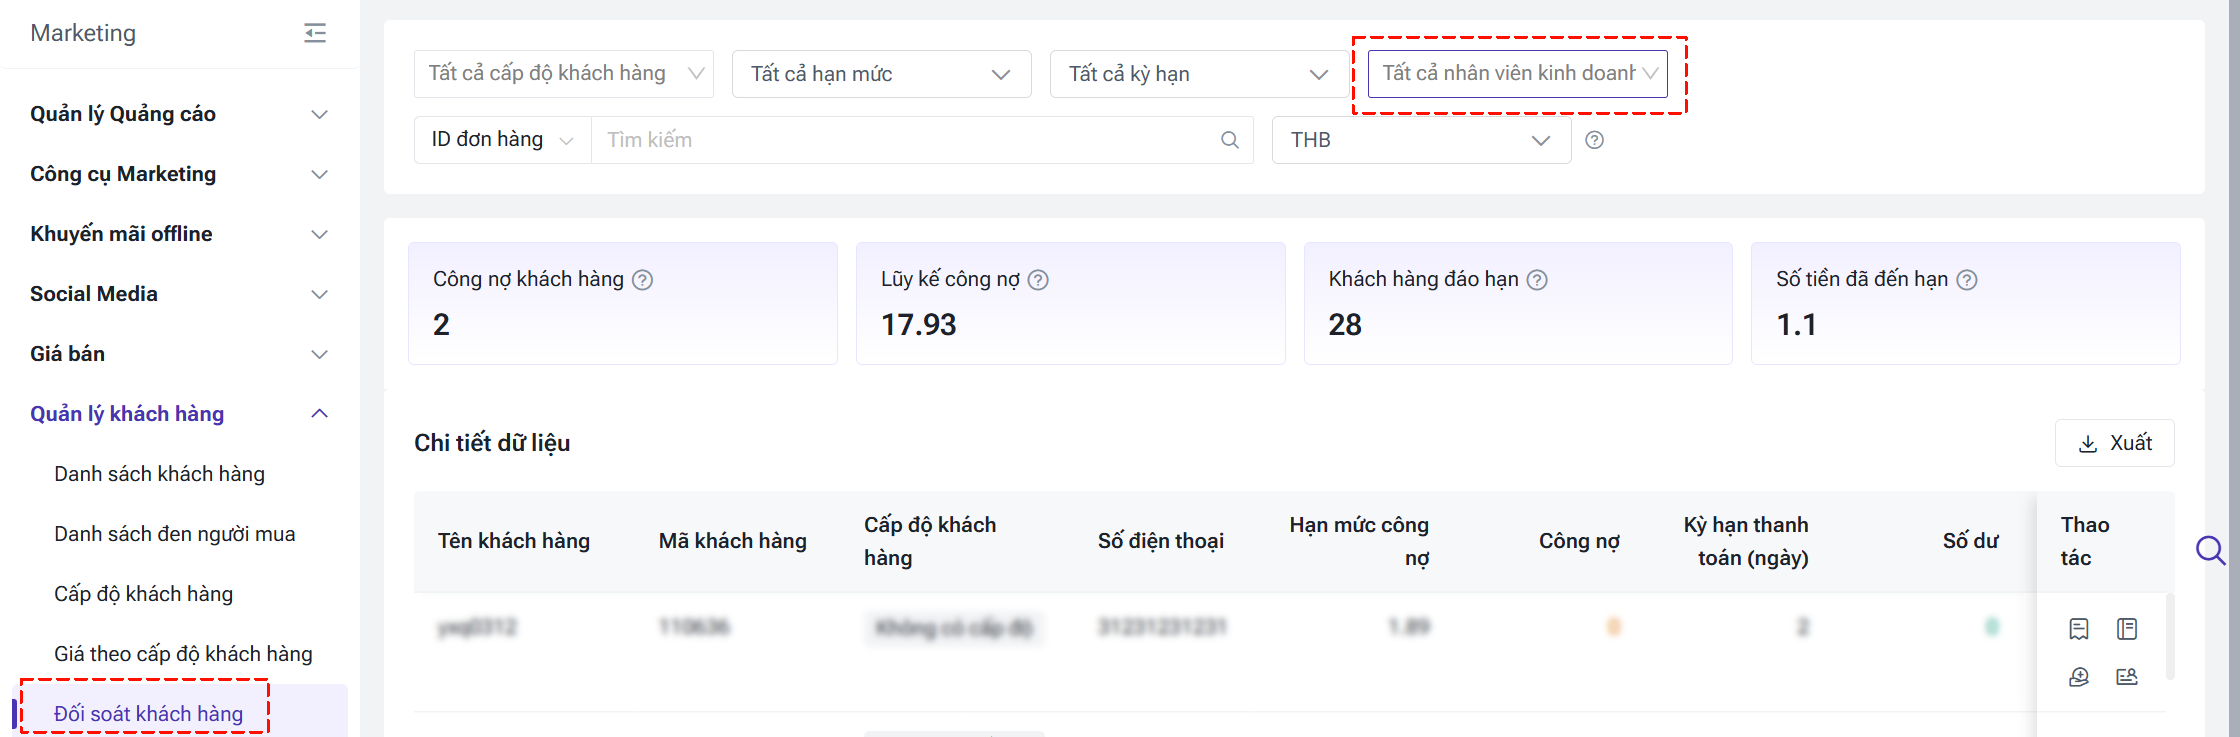Expand Quản lý Quảng cáo menu
2240x737 pixels.
(179, 114)
